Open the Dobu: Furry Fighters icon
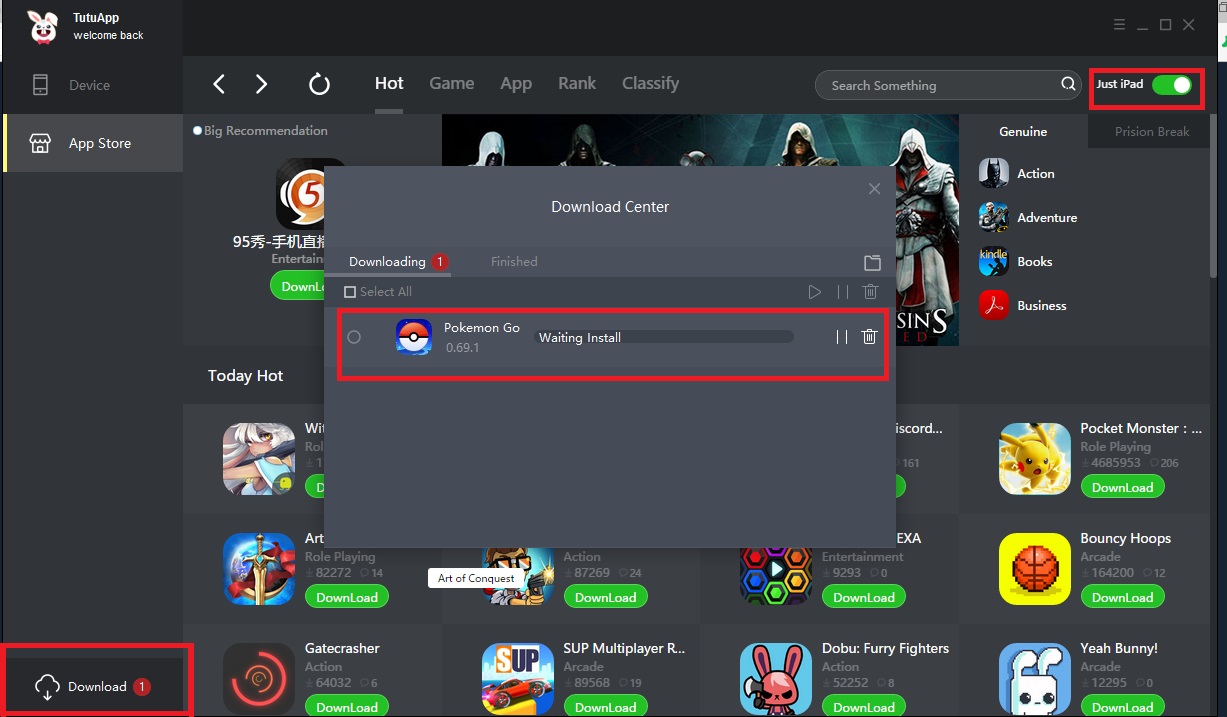This screenshot has width=1227, height=717. point(775,679)
